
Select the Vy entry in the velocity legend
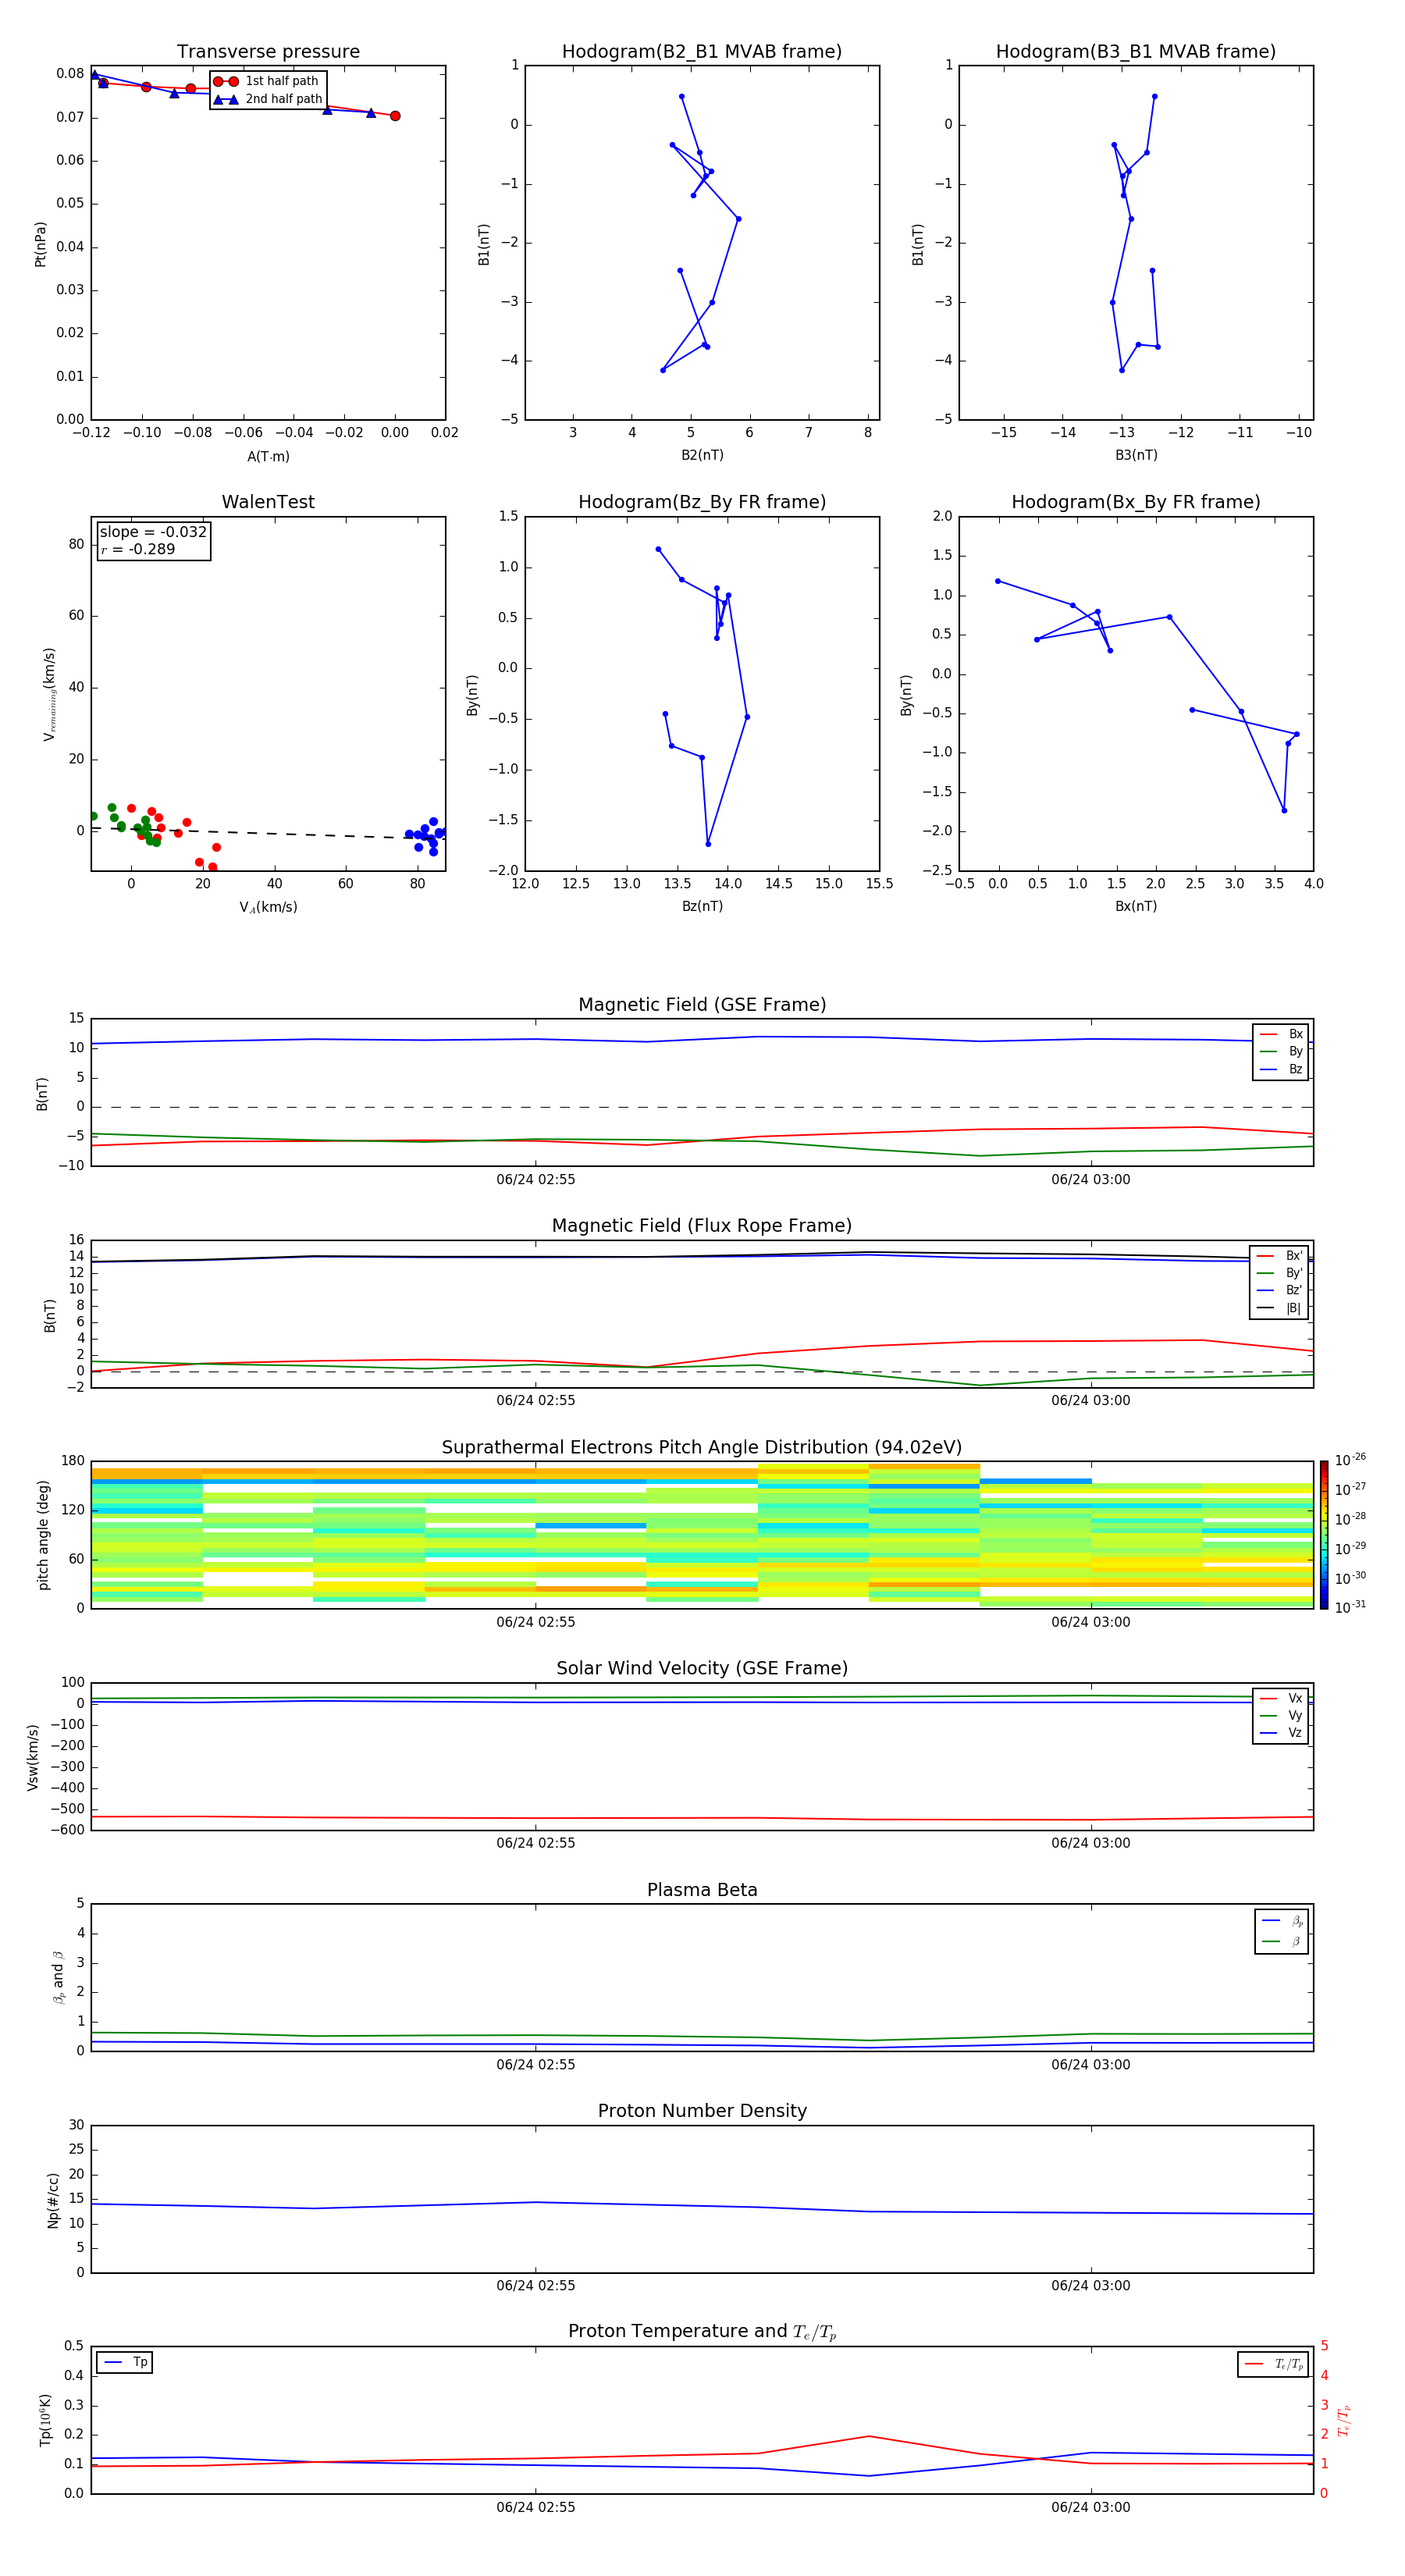pyautogui.click(x=1281, y=1715)
